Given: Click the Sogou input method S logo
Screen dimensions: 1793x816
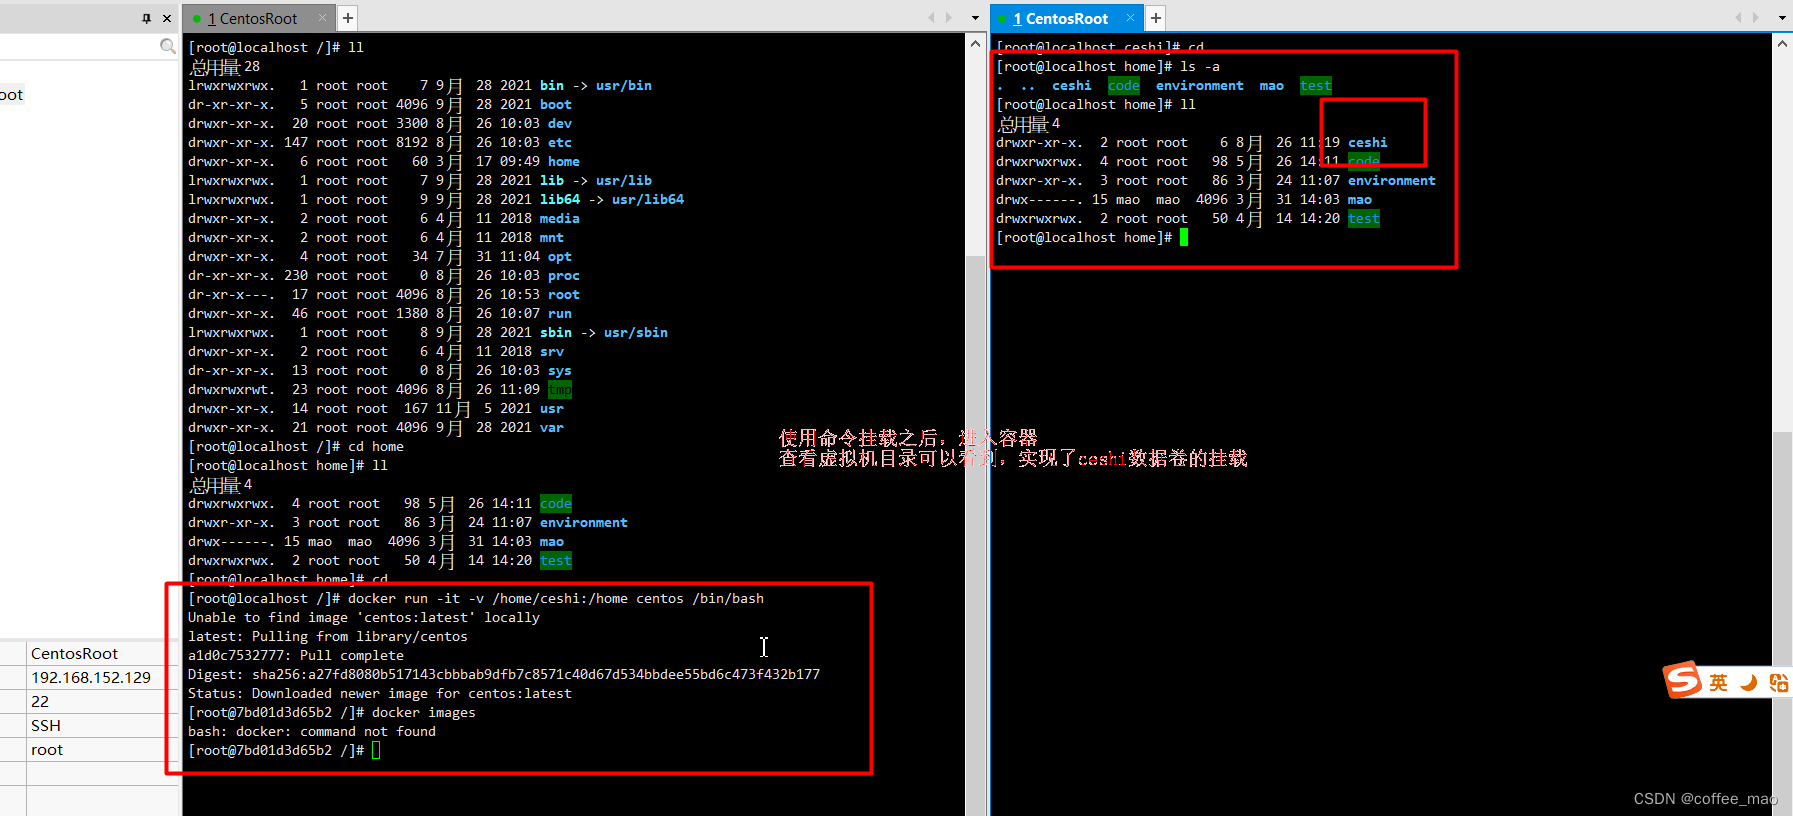Looking at the screenshot, I should click(1682, 680).
